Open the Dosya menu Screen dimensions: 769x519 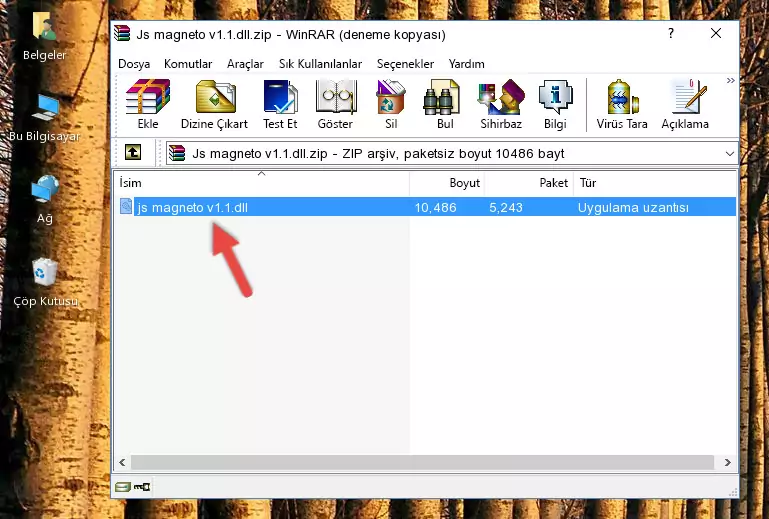pos(134,64)
